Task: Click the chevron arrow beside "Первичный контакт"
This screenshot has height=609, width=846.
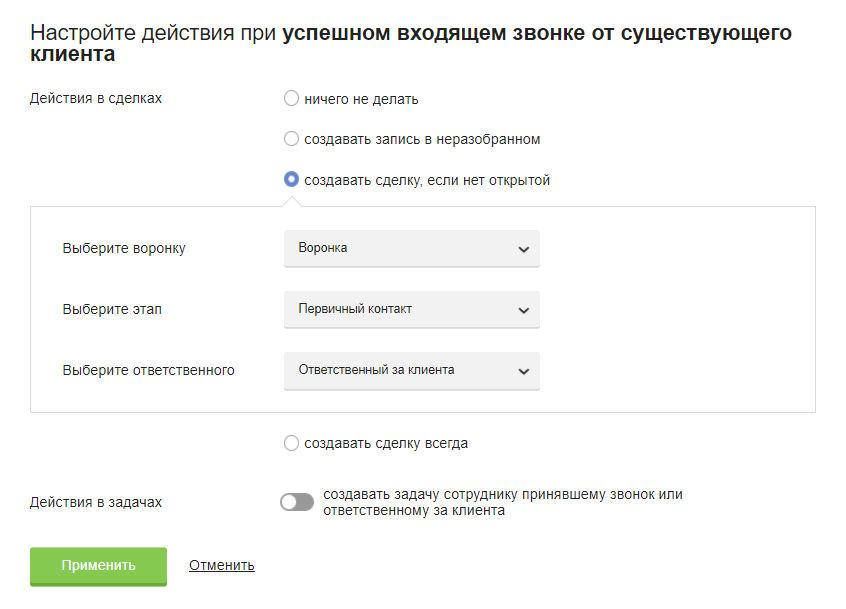Action: (x=524, y=311)
